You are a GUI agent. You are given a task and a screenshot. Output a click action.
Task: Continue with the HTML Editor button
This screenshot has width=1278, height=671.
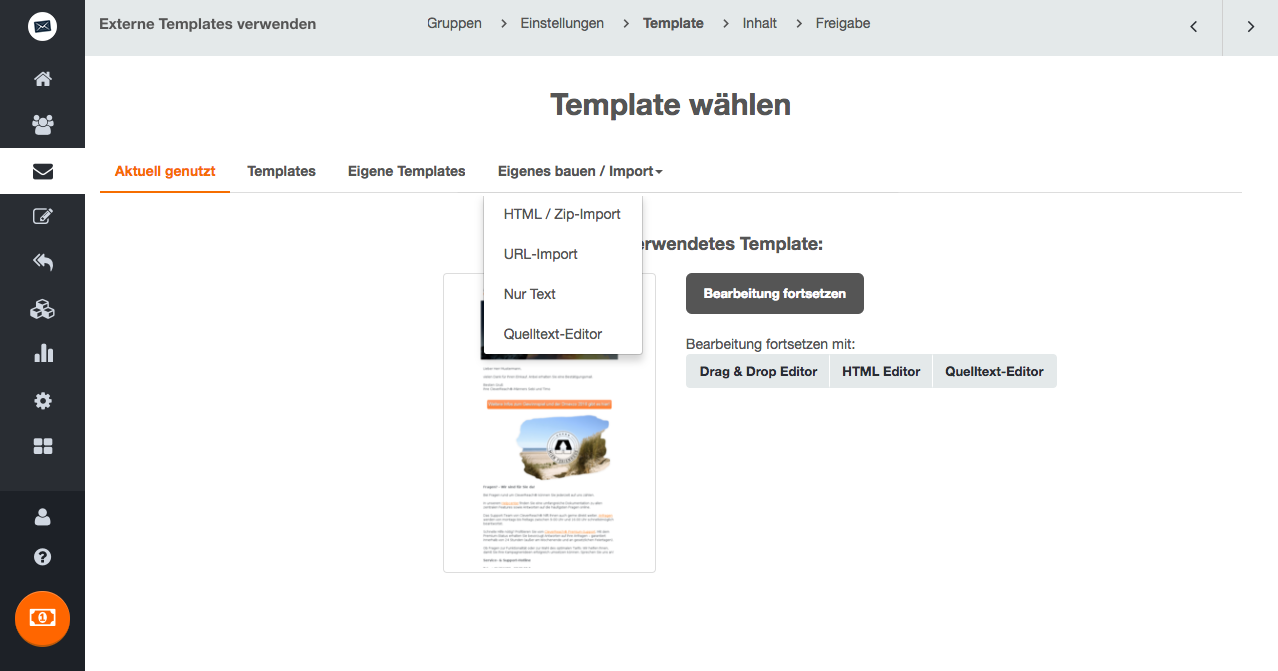(881, 371)
